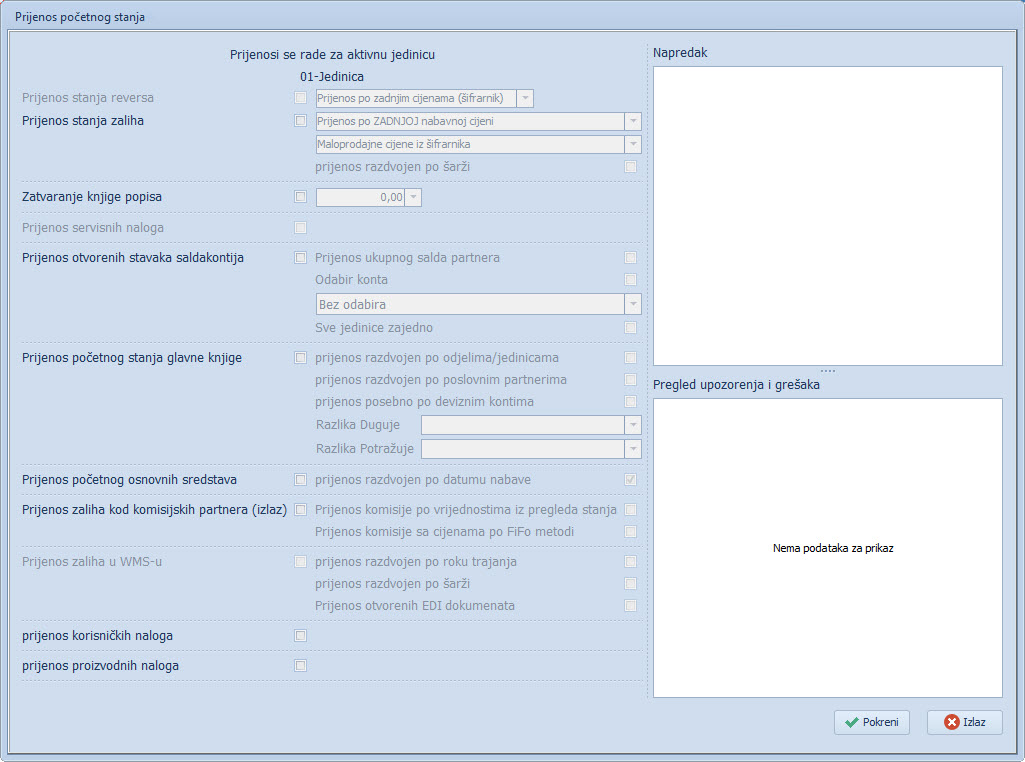Enable Prijenos stanja zaliha checkbox
The width and height of the screenshot is (1025, 762).
301,122
